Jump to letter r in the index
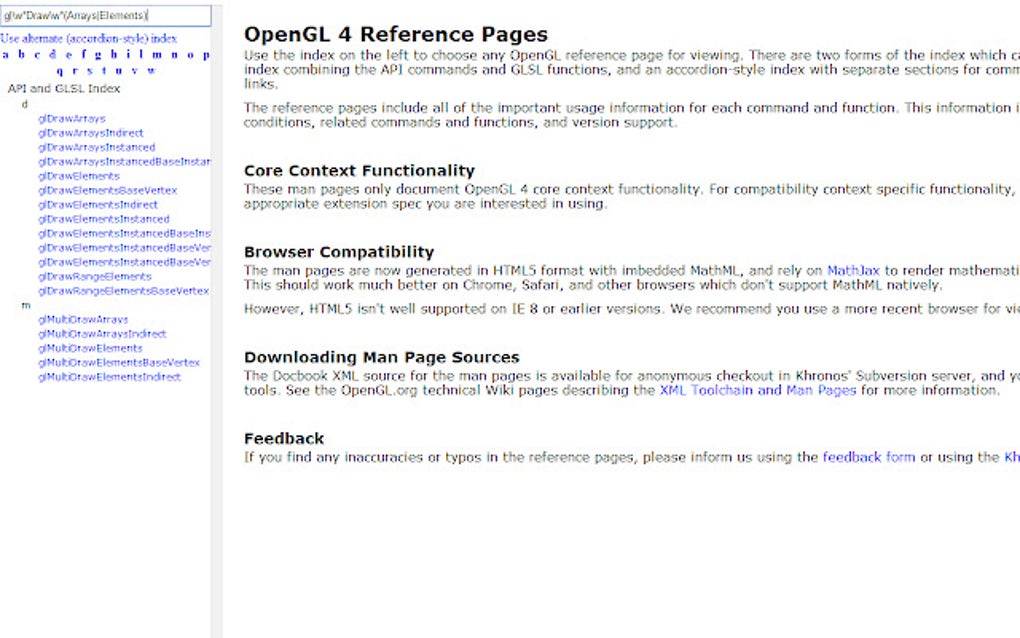Image resolution: width=1020 pixels, height=638 pixels. coord(75,70)
